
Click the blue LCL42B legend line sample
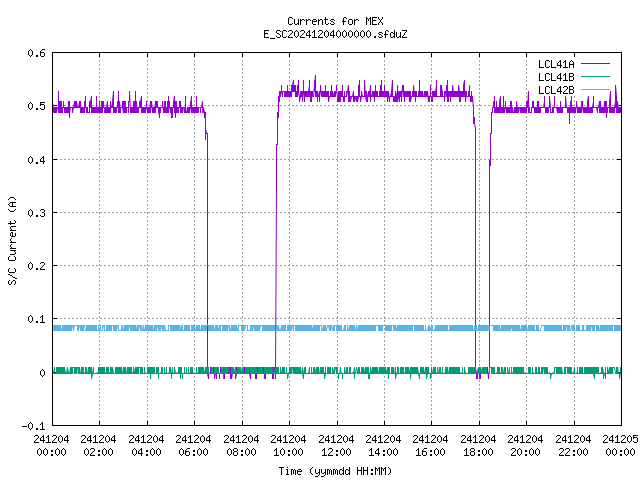click(595, 89)
